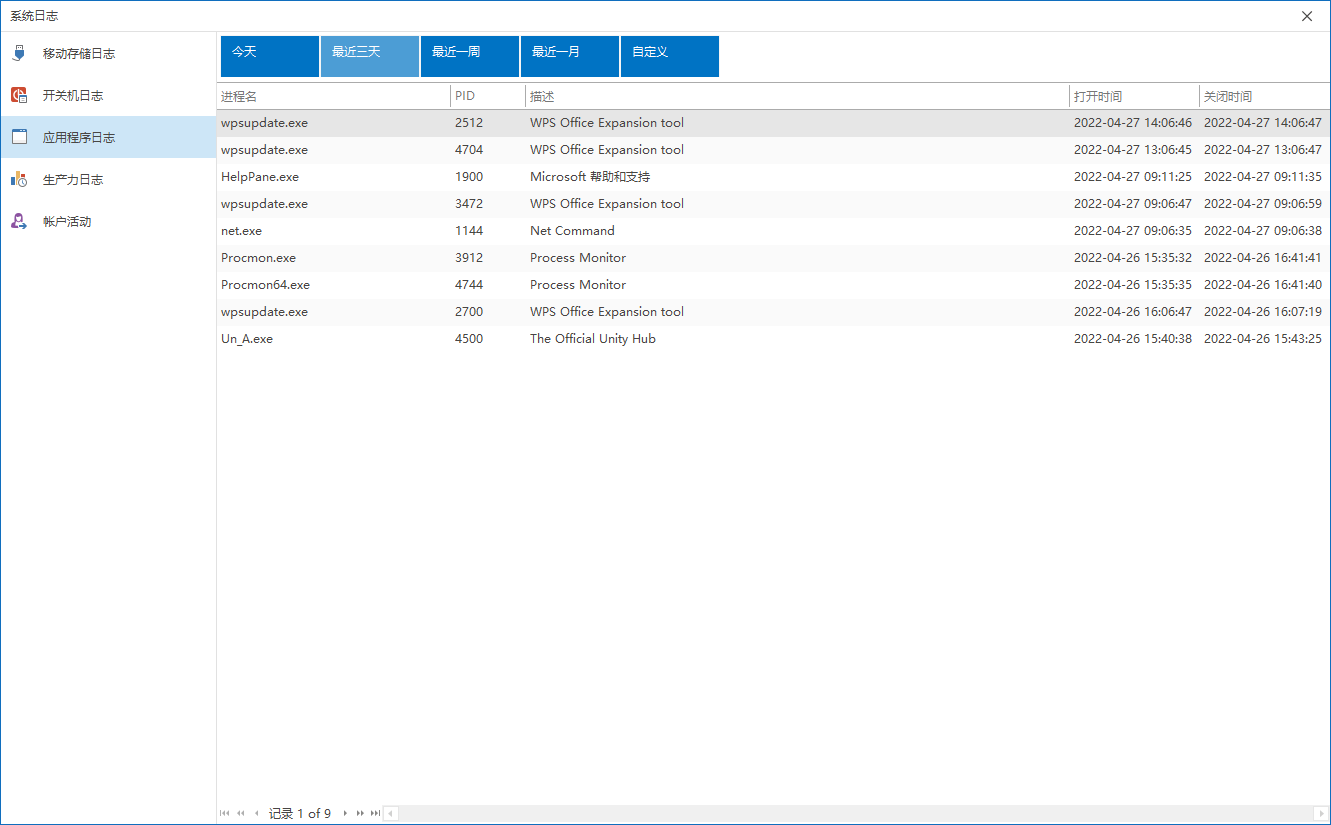Open 移动存储日志 section
The image size is (1331, 825).
click(108, 53)
